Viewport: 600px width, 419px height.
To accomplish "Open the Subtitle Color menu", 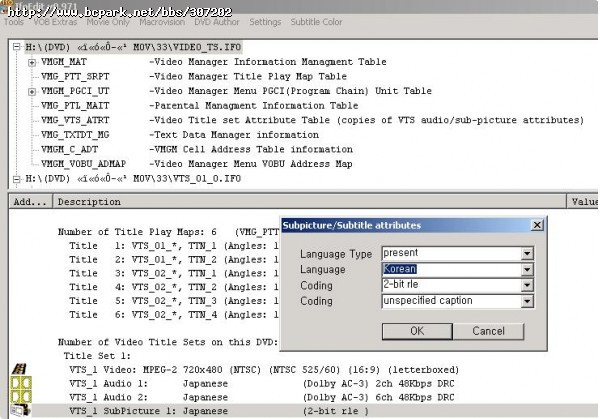I will (316, 22).
